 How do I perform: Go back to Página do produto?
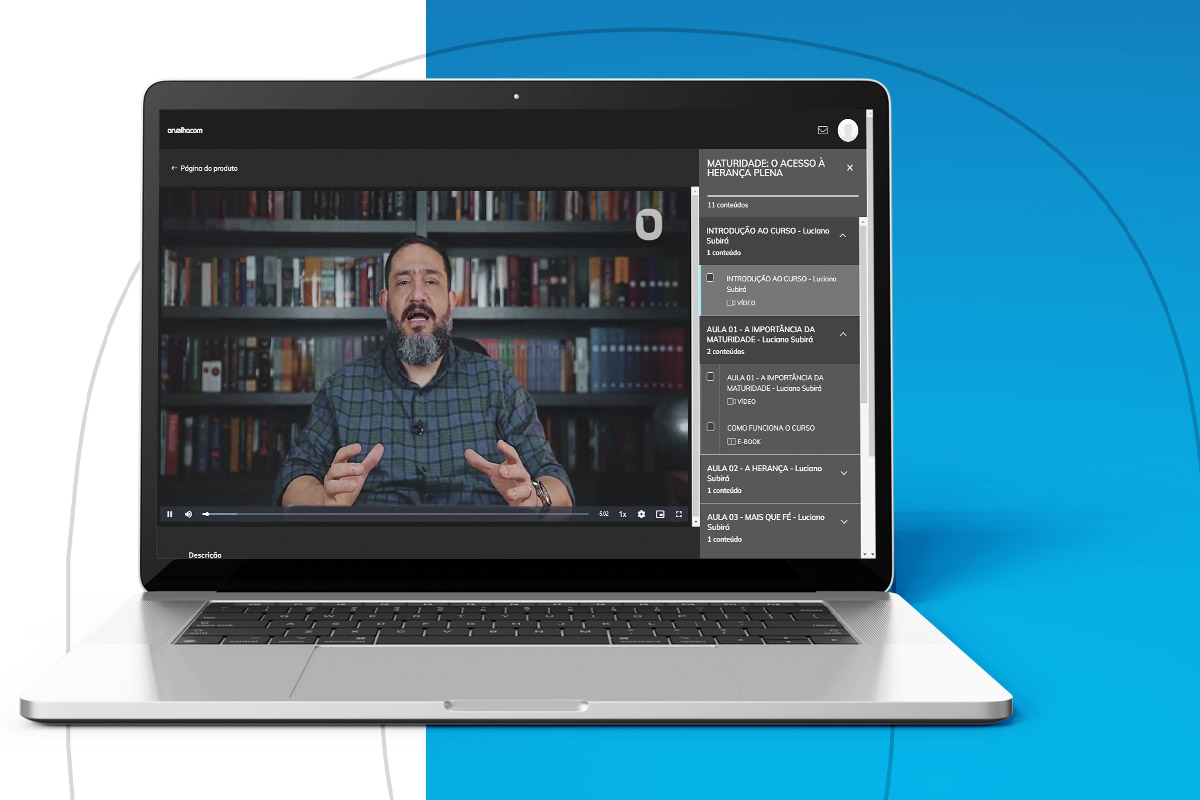(x=204, y=168)
